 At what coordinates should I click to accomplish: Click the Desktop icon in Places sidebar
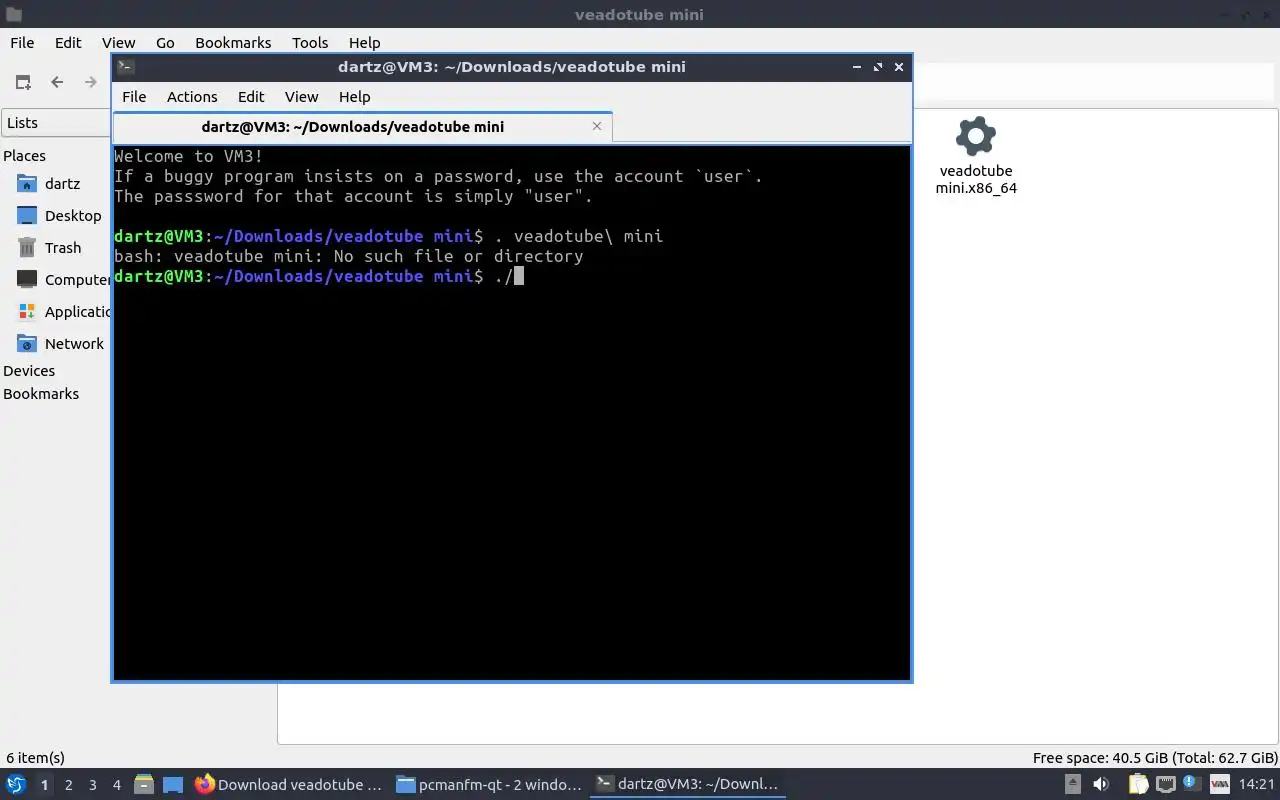point(27,216)
